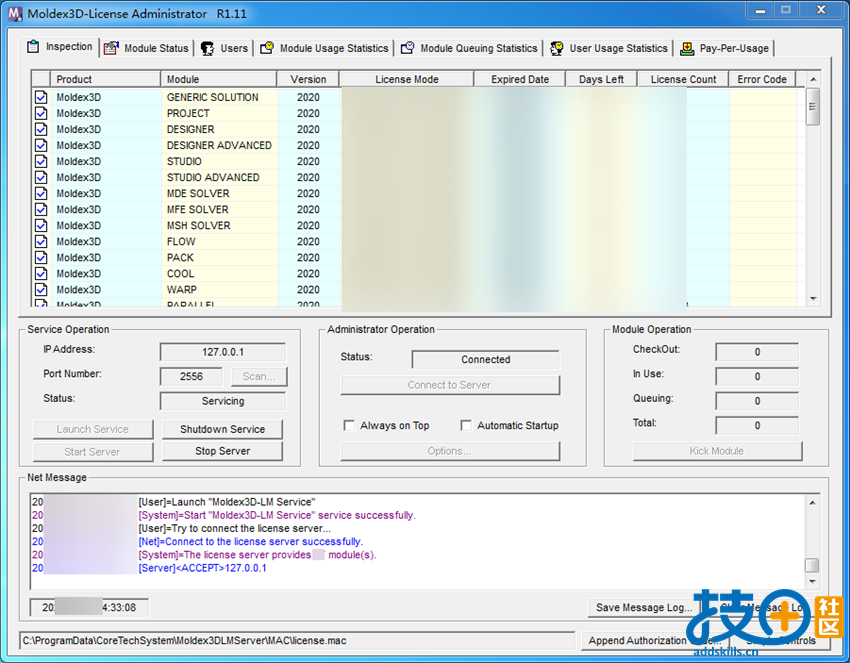This screenshot has width=850, height=663.
Task: Click the module list scrollbar thumb
Action: tap(813, 106)
